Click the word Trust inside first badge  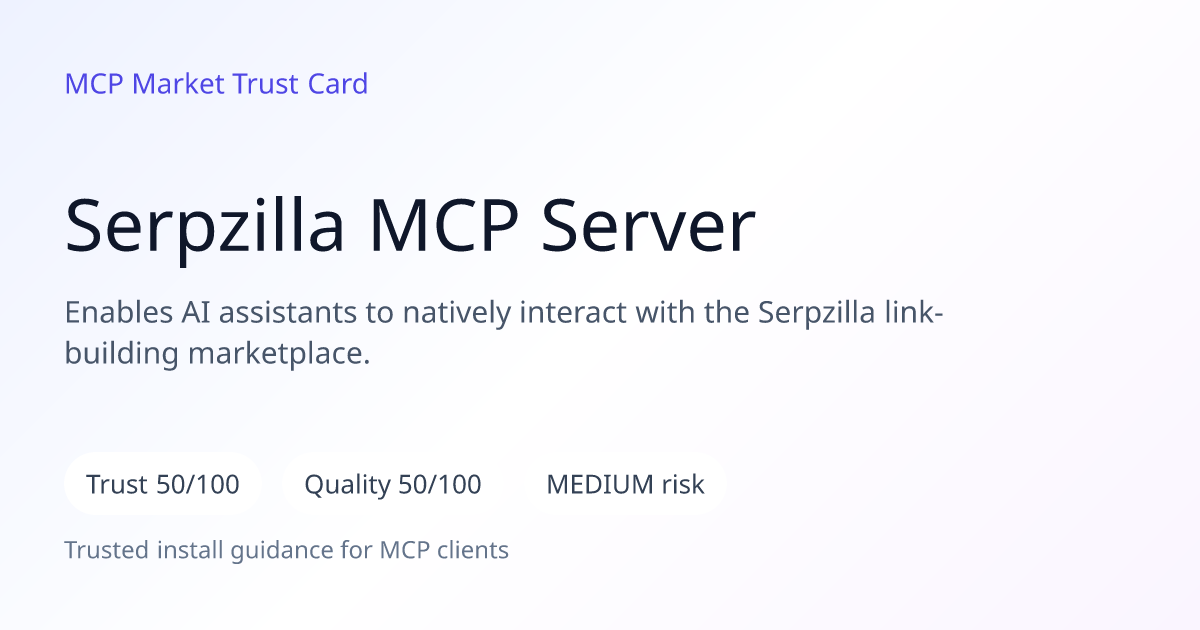(117, 485)
